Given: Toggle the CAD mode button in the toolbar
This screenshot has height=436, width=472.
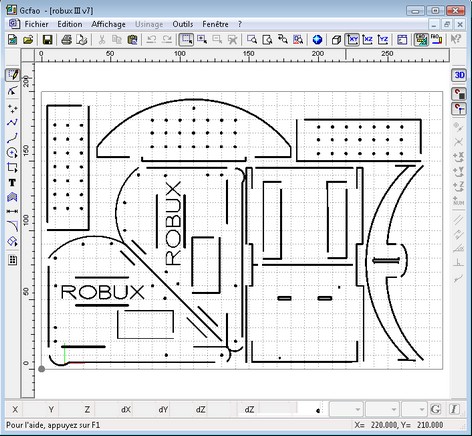Looking at the screenshot, I should click(x=421, y=40).
